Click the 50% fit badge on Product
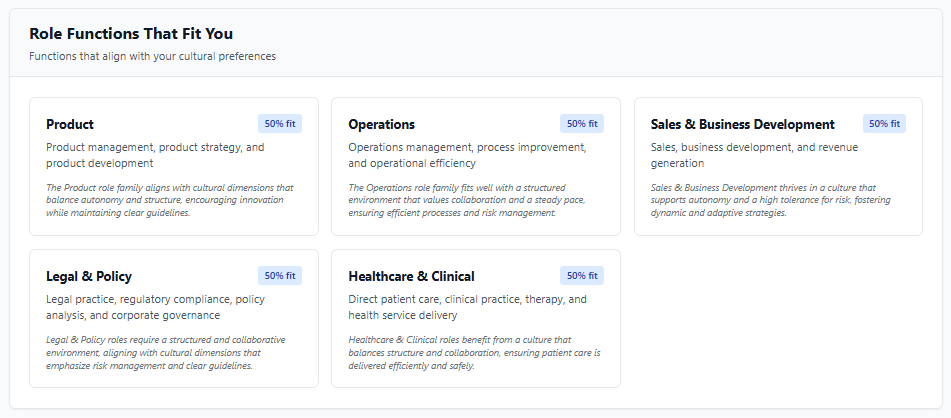 tap(280, 124)
